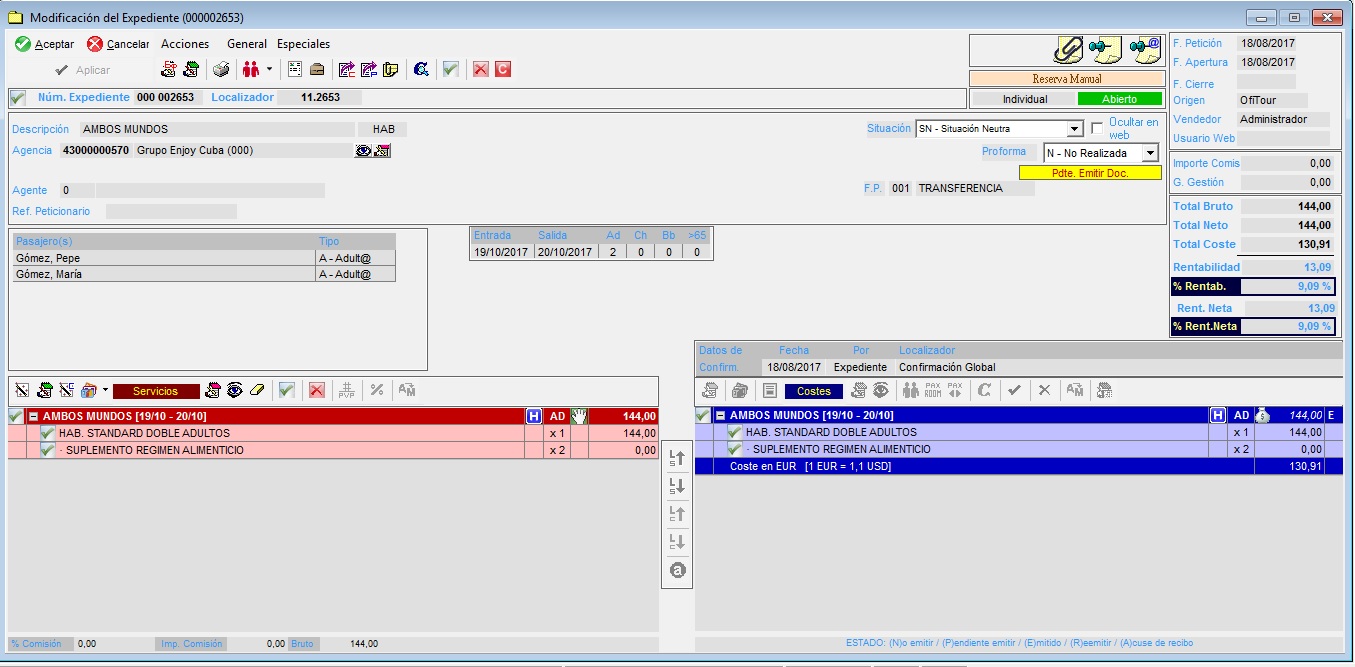This screenshot has height=667, width=1355.
Task: Click the Cancelar button
Action: coord(118,44)
